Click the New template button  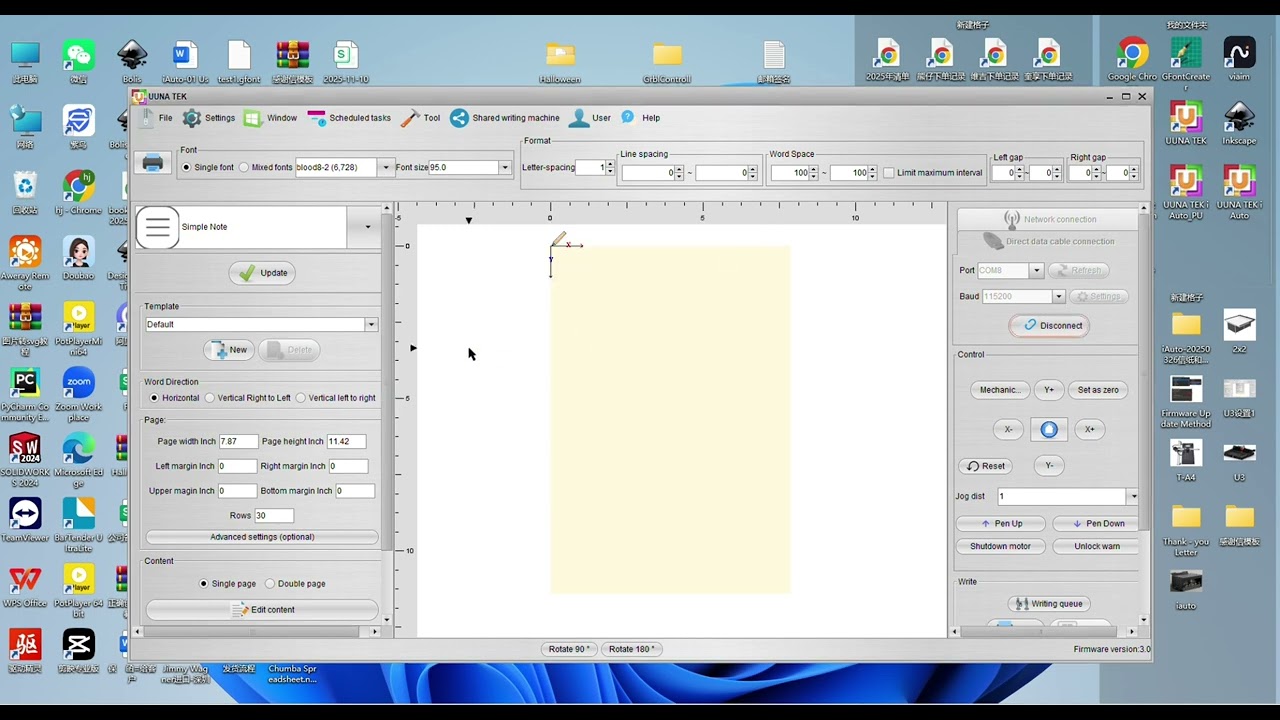[229, 350]
